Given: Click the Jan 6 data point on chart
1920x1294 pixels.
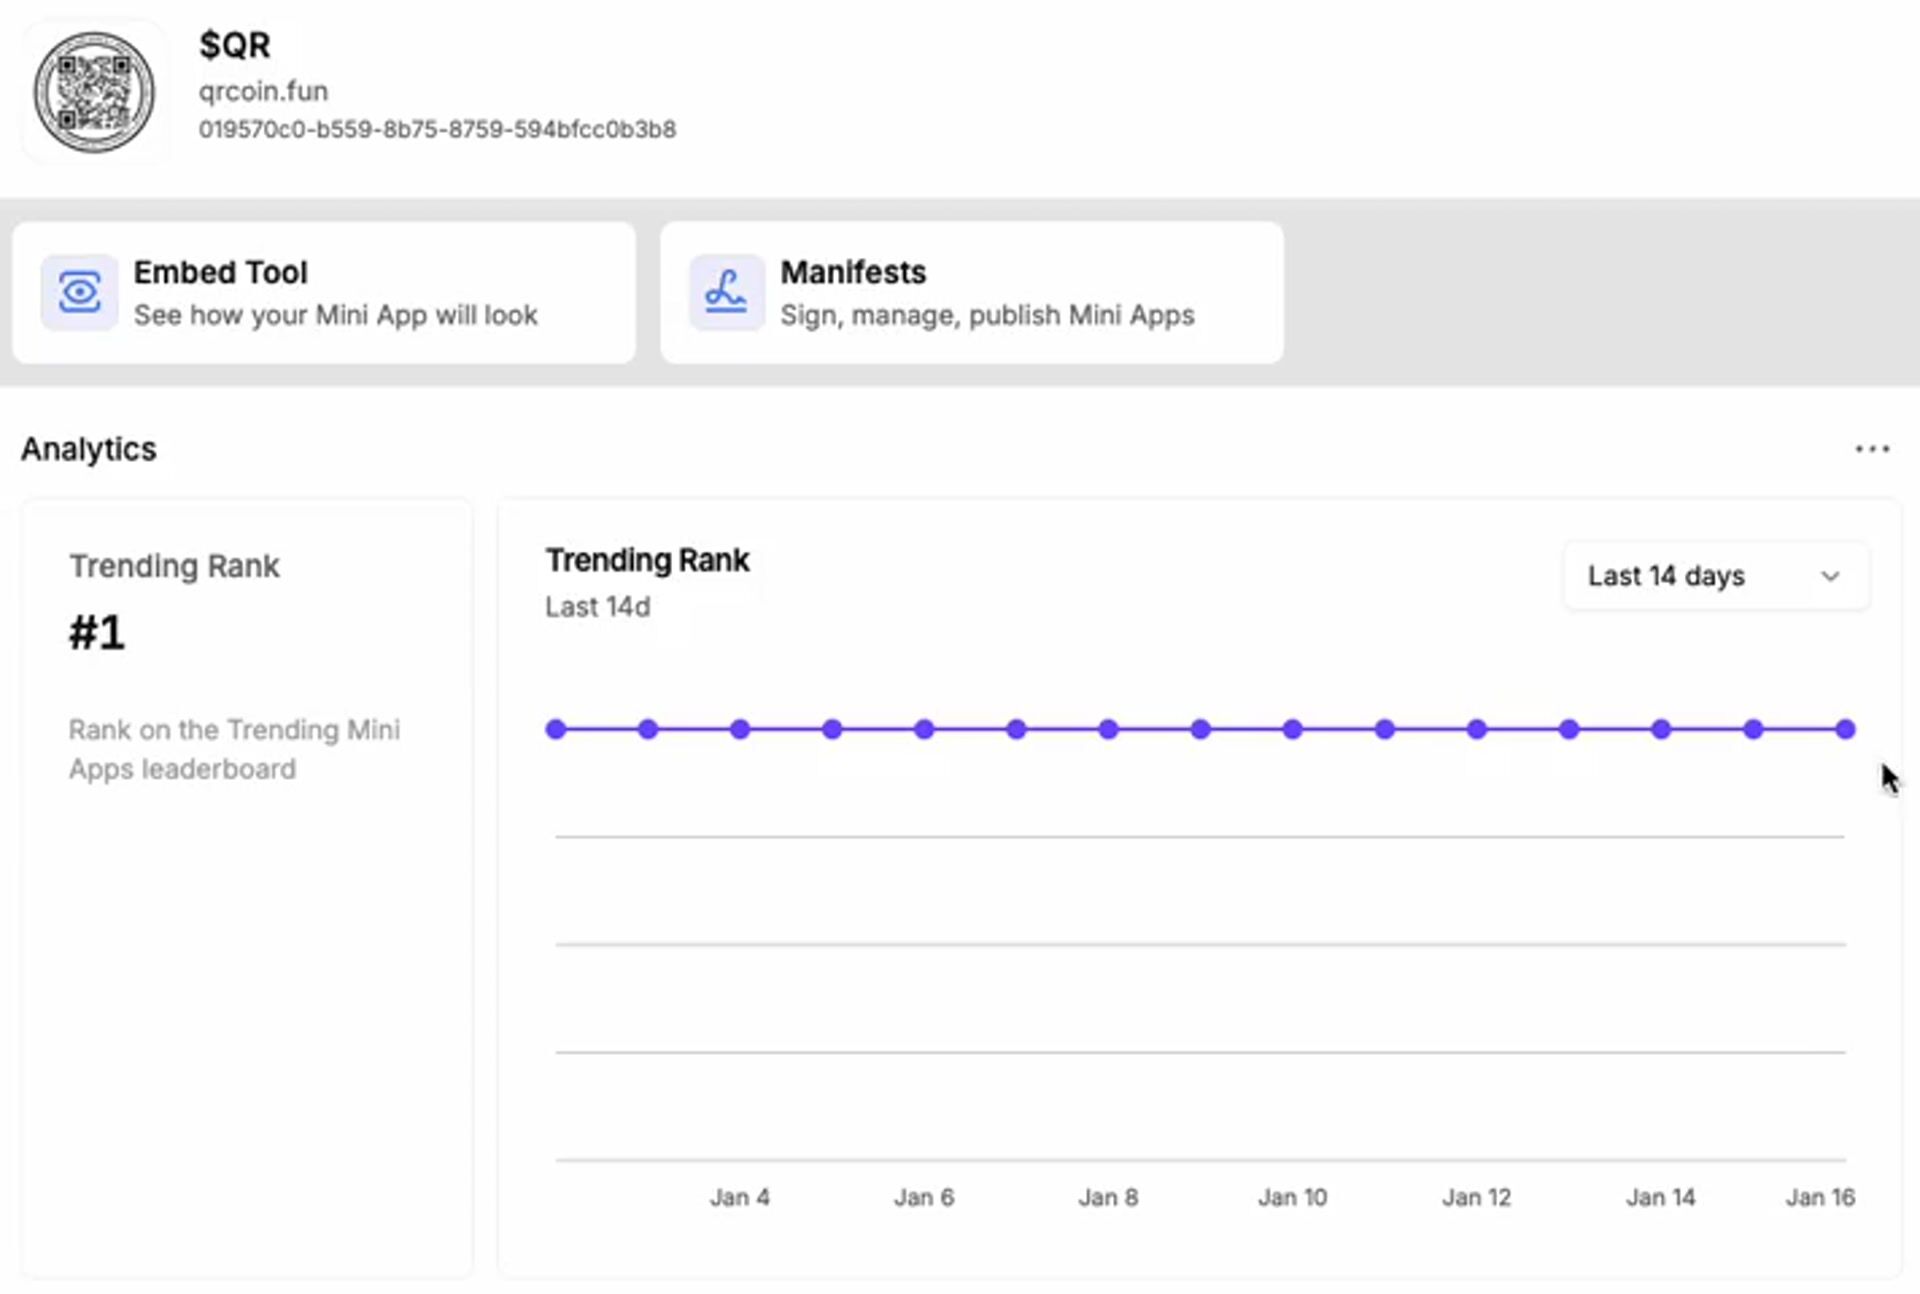Looking at the screenshot, I should pos(924,729).
